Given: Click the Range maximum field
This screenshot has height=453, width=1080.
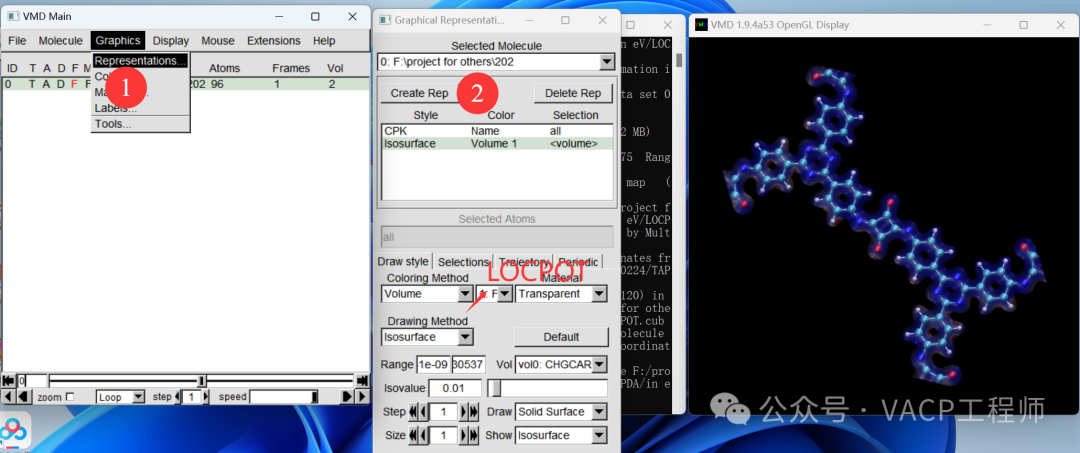Looking at the screenshot, I should (468, 364).
